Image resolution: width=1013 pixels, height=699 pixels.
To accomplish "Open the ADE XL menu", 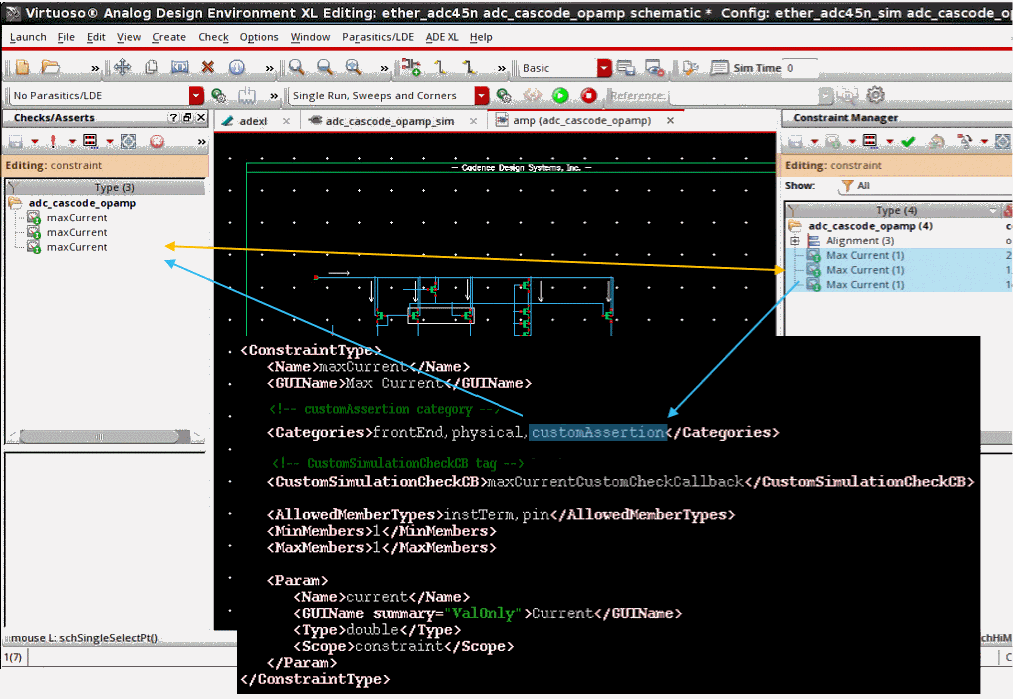I will coord(442,37).
